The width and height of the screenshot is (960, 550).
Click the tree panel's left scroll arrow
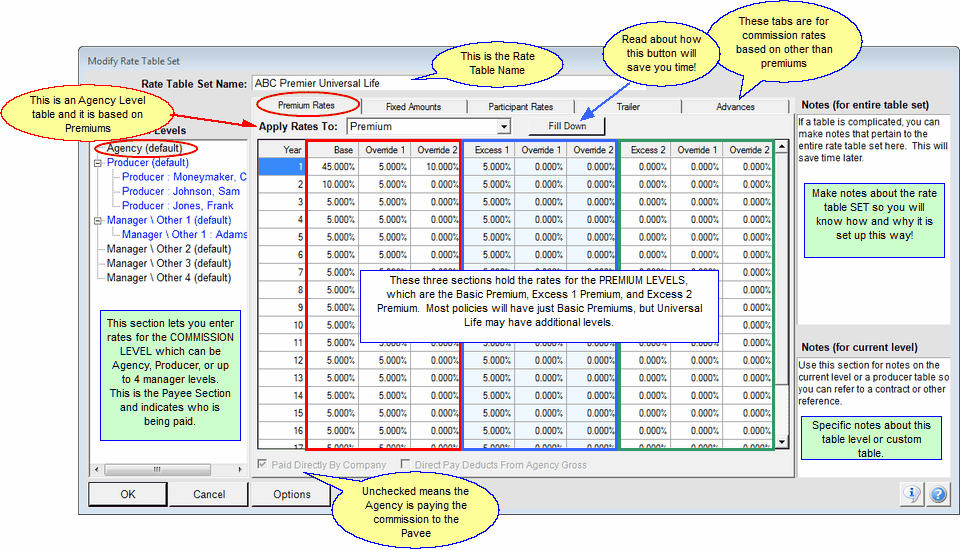96,469
